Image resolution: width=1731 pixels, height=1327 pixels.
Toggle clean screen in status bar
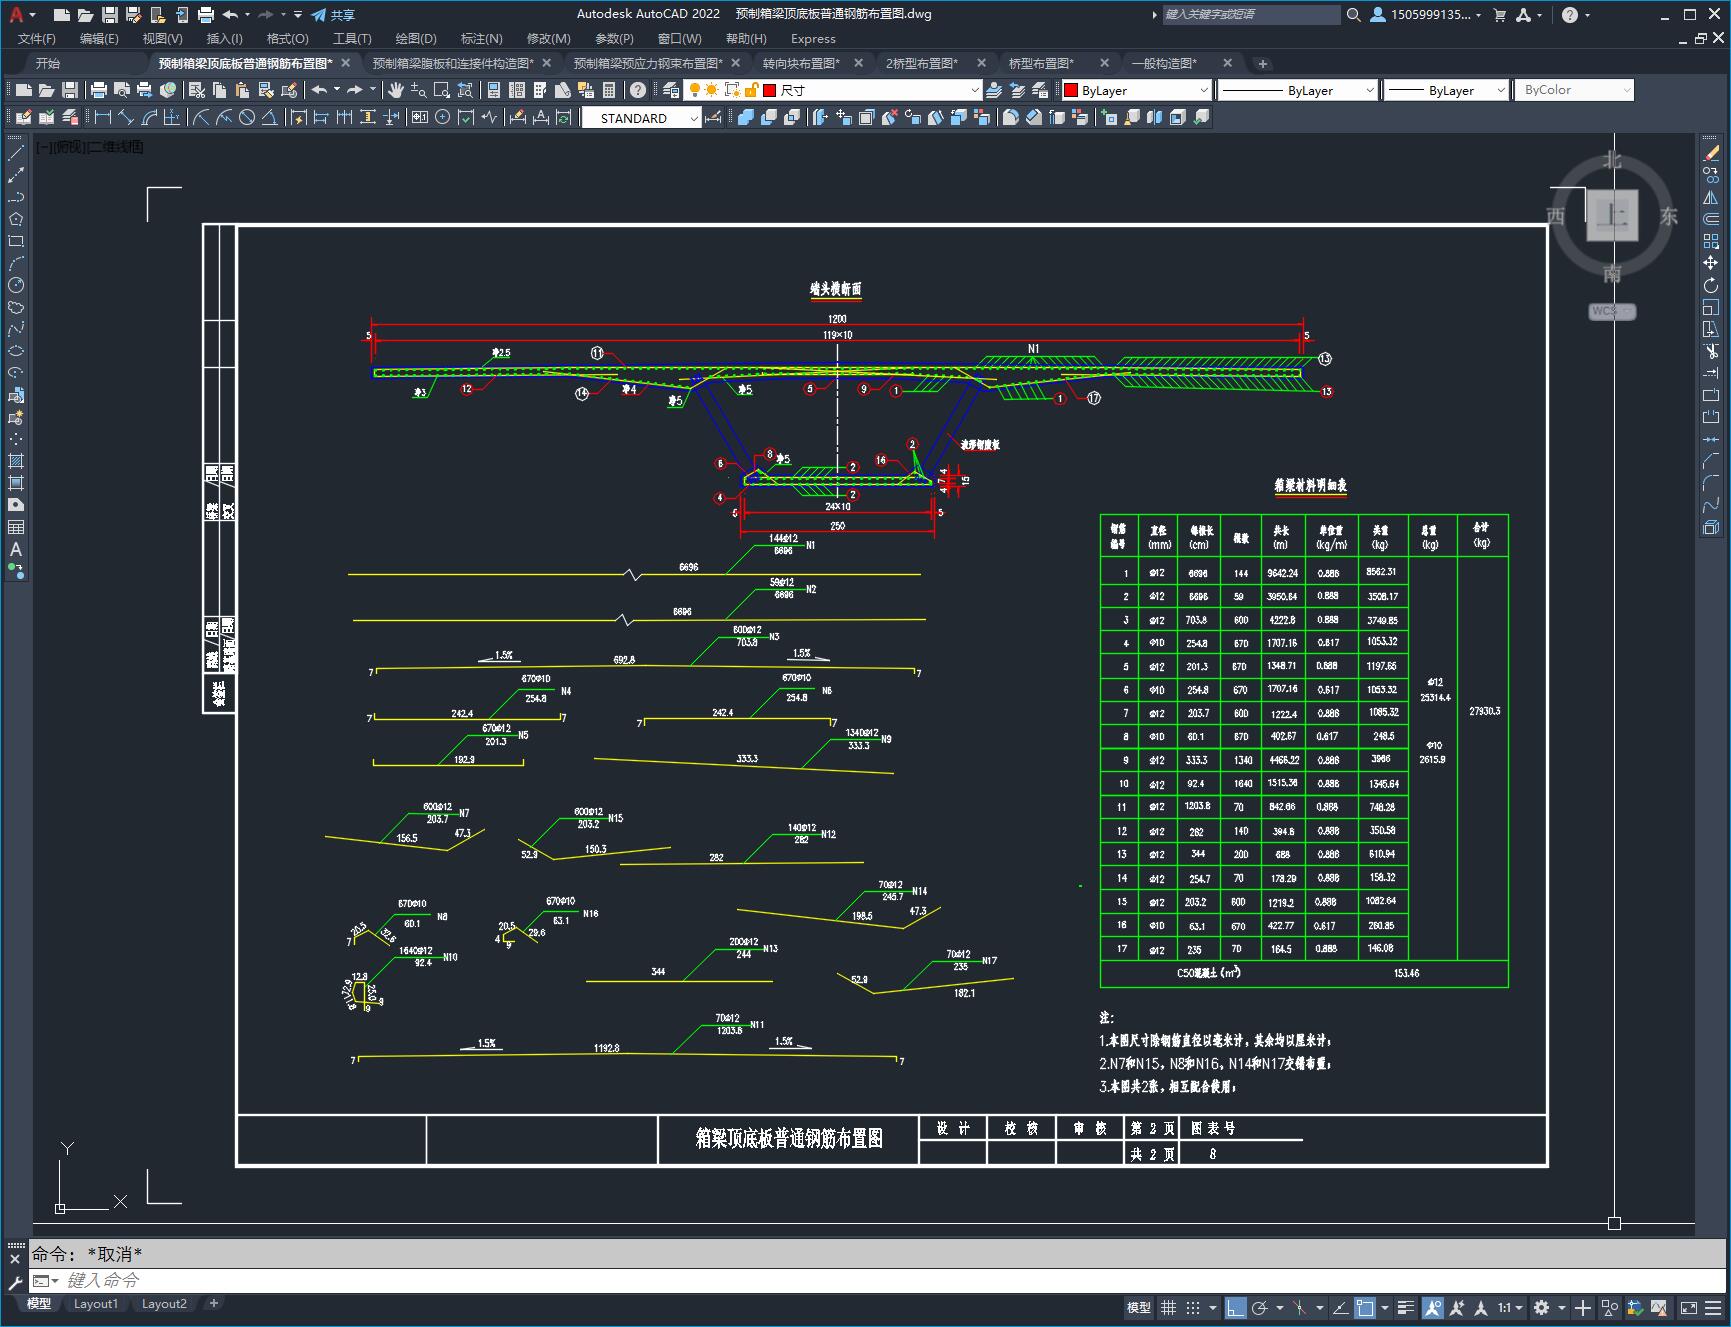click(x=1688, y=1307)
